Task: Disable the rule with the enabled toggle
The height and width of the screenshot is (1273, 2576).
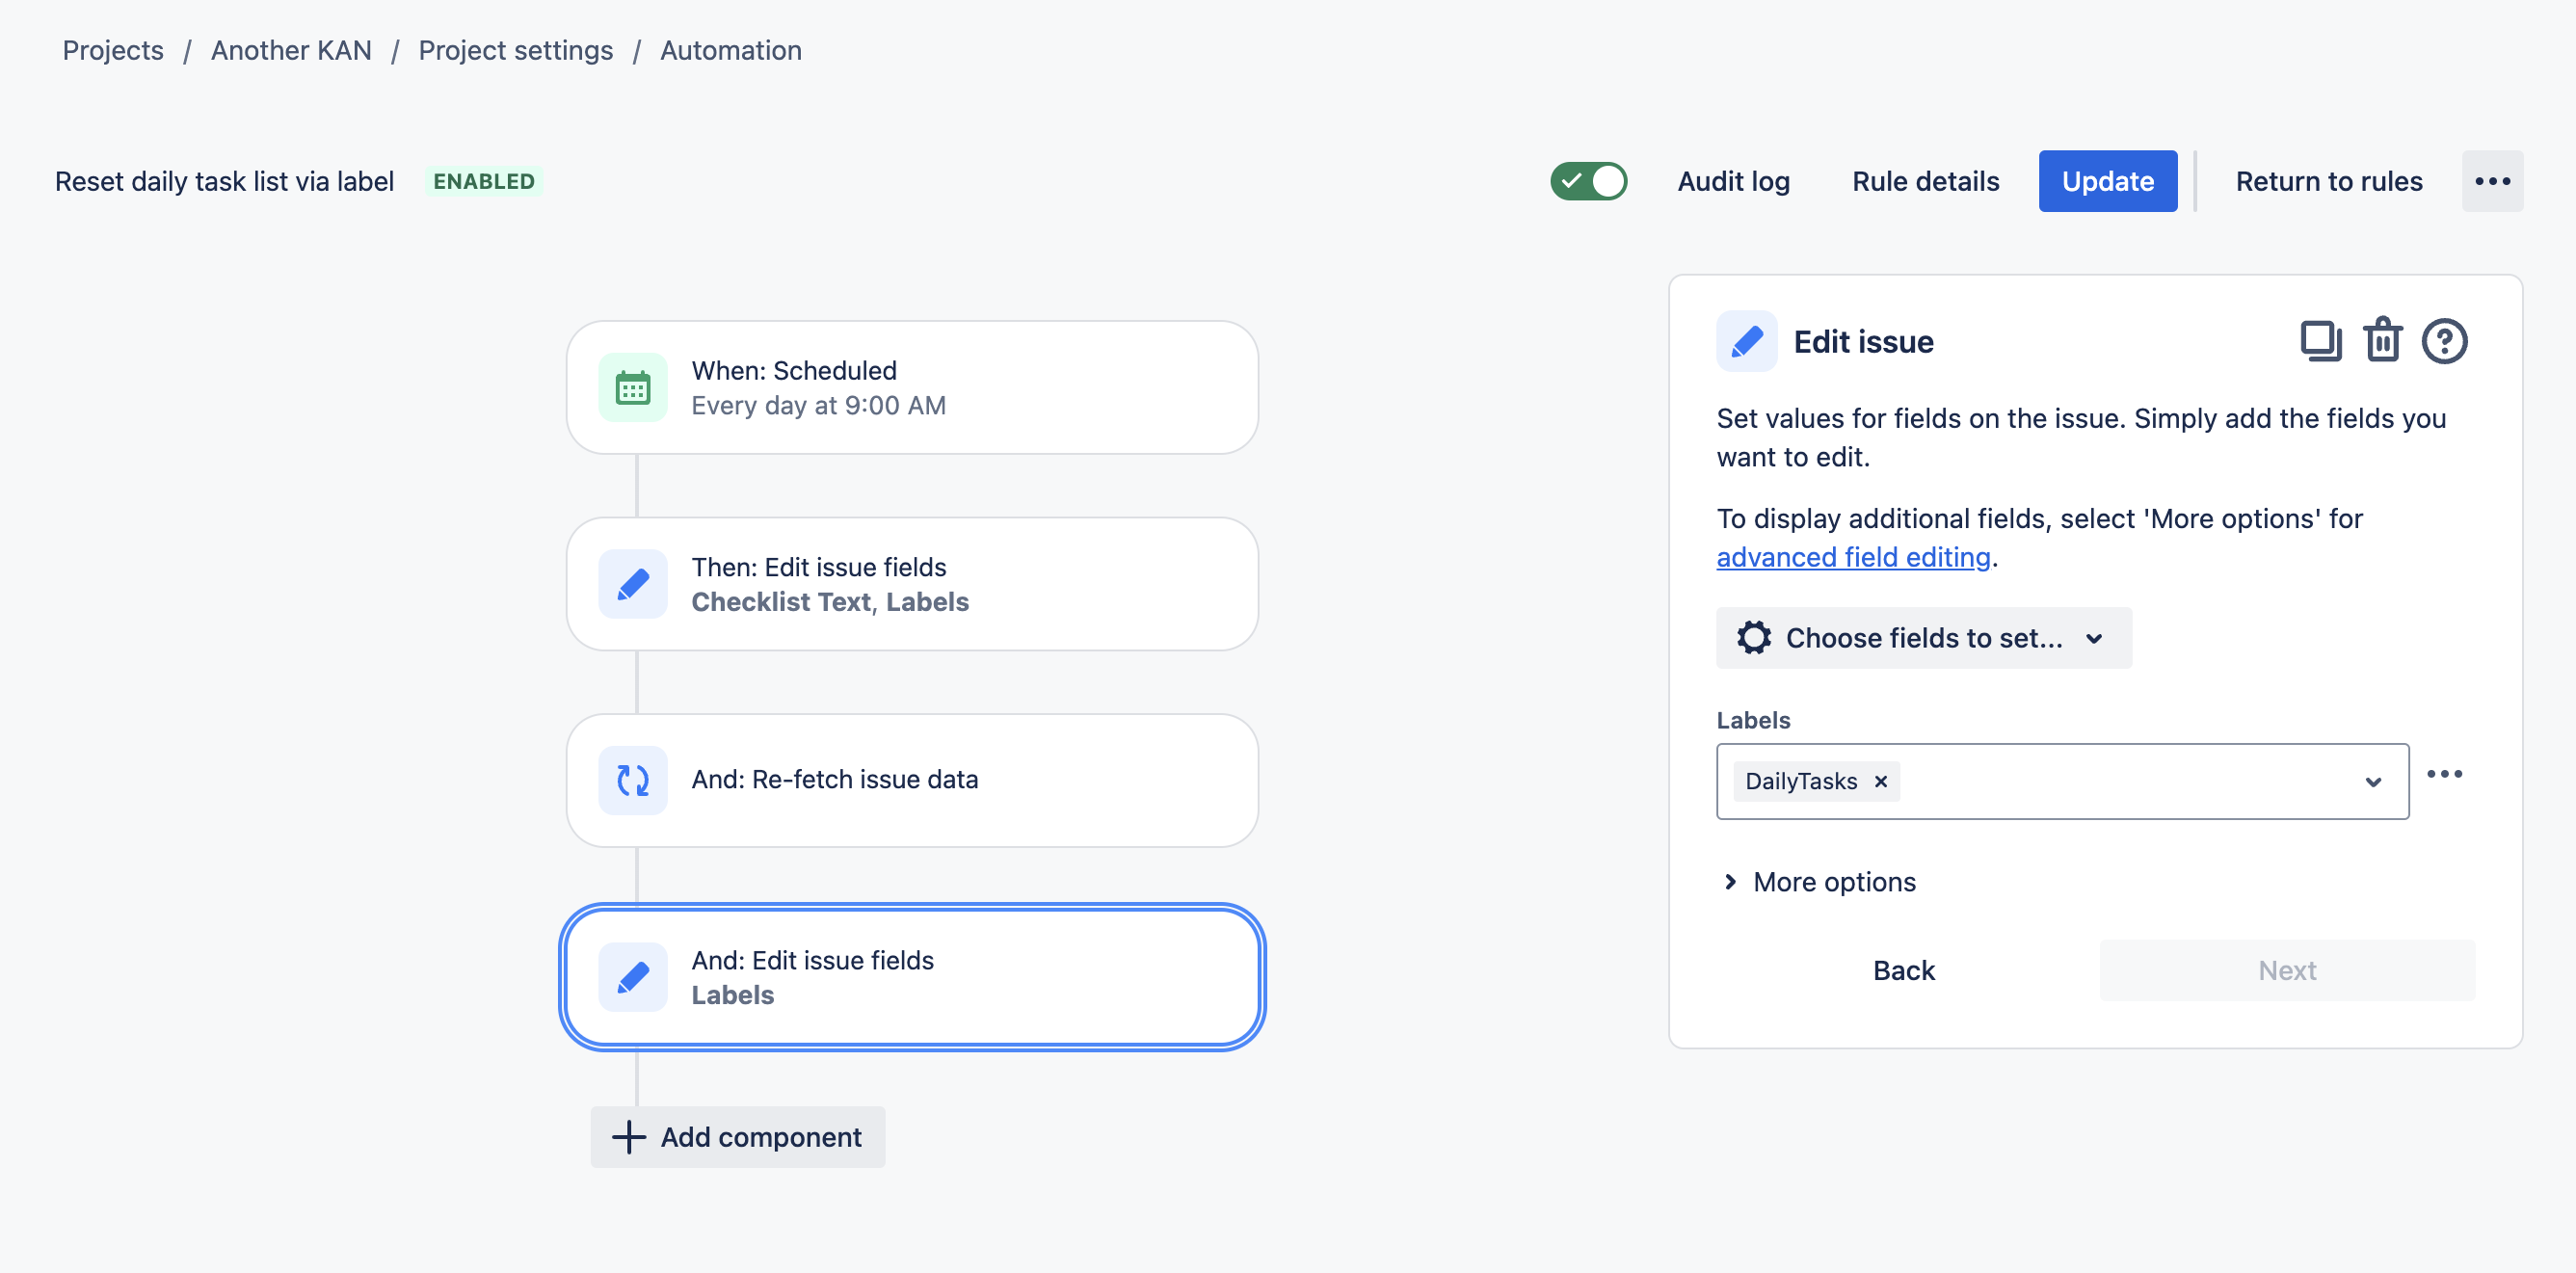Action: click(x=1588, y=181)
